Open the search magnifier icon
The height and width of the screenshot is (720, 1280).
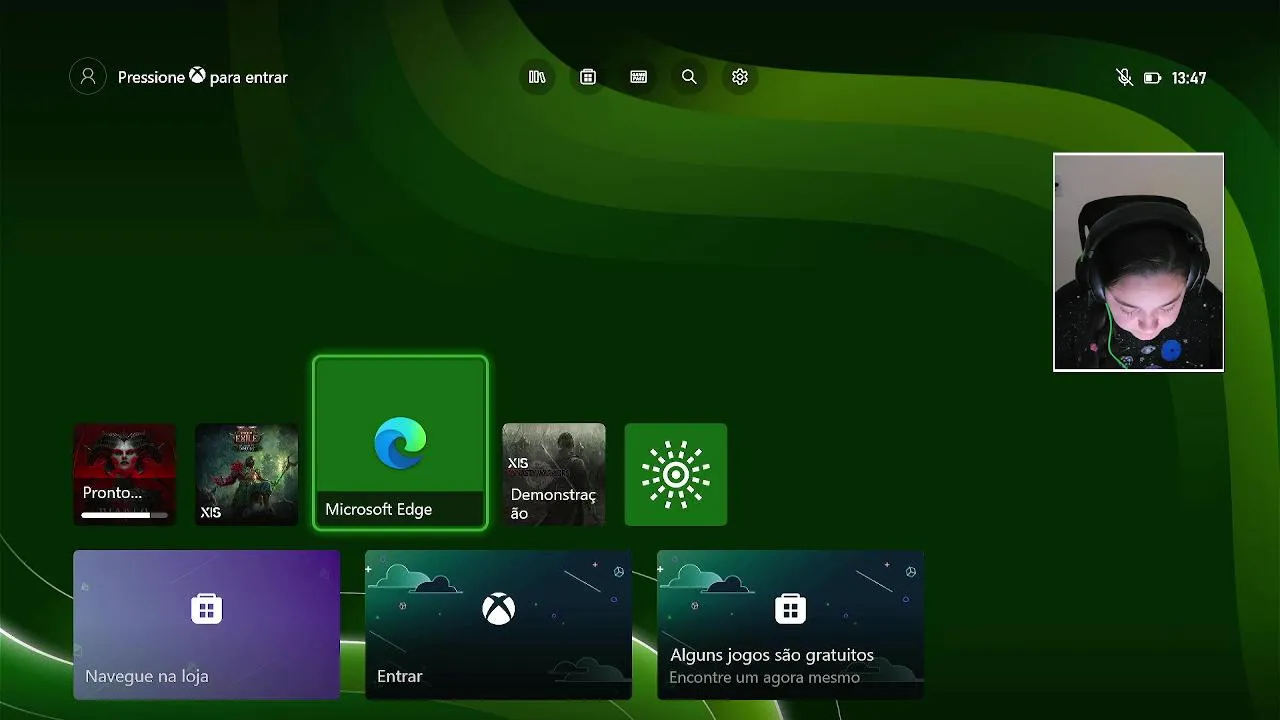(689, 77)
